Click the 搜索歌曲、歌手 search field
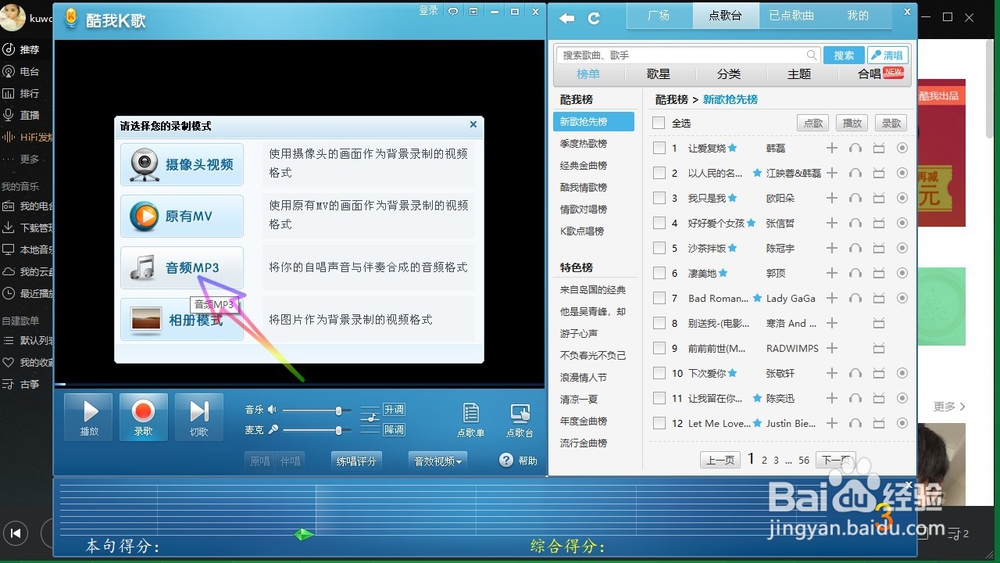1000x563 pixels. click(x=688, y=55)
